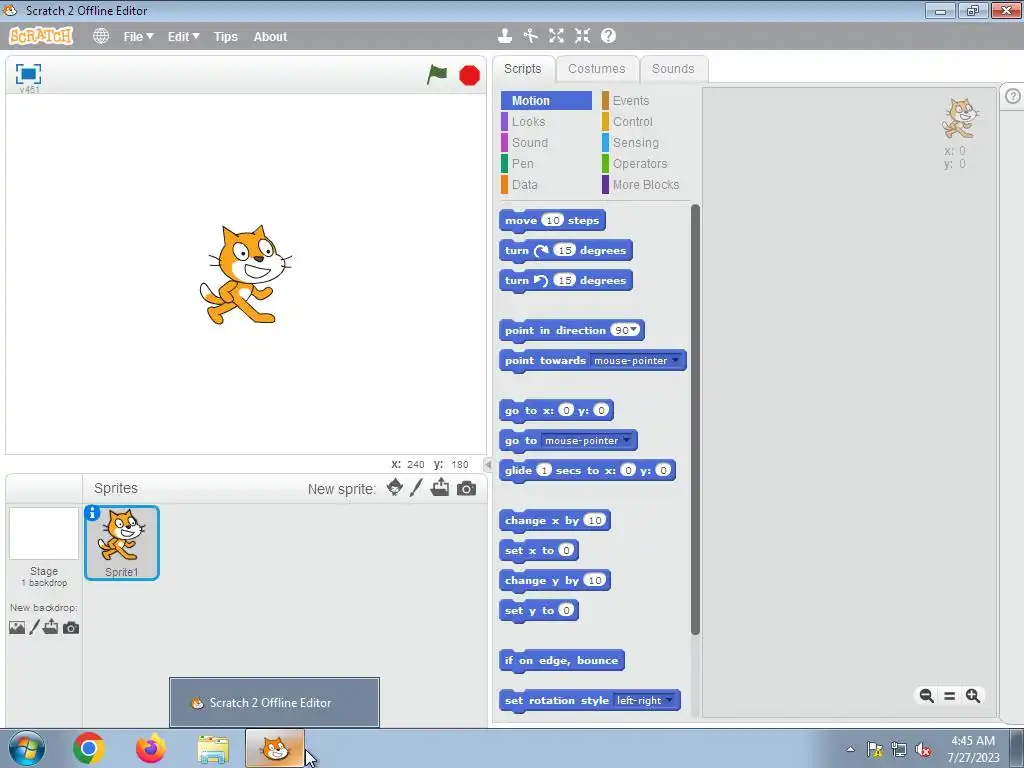Reset scripts area zoom
Image resolution: width=1024 pixels, height=768 pixels.
pos(950,696)
